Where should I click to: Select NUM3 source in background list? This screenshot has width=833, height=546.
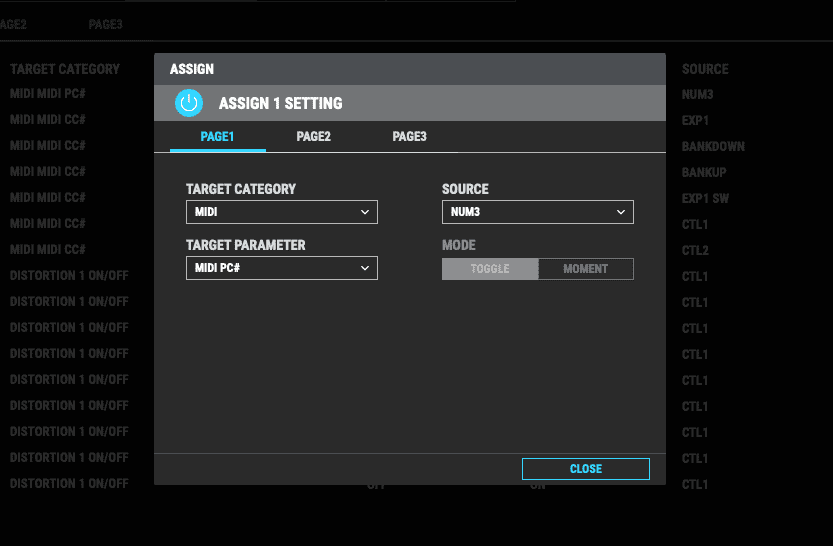[697, 95]
